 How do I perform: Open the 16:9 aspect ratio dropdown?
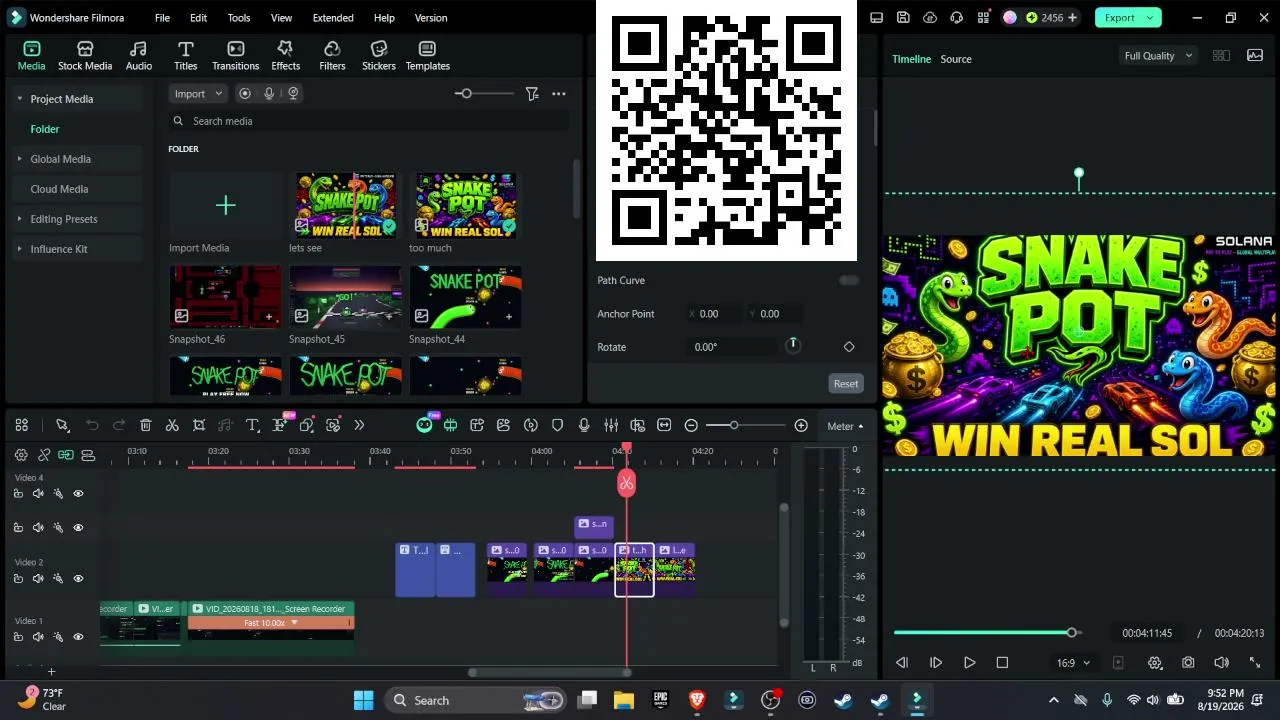(1073, 662)
